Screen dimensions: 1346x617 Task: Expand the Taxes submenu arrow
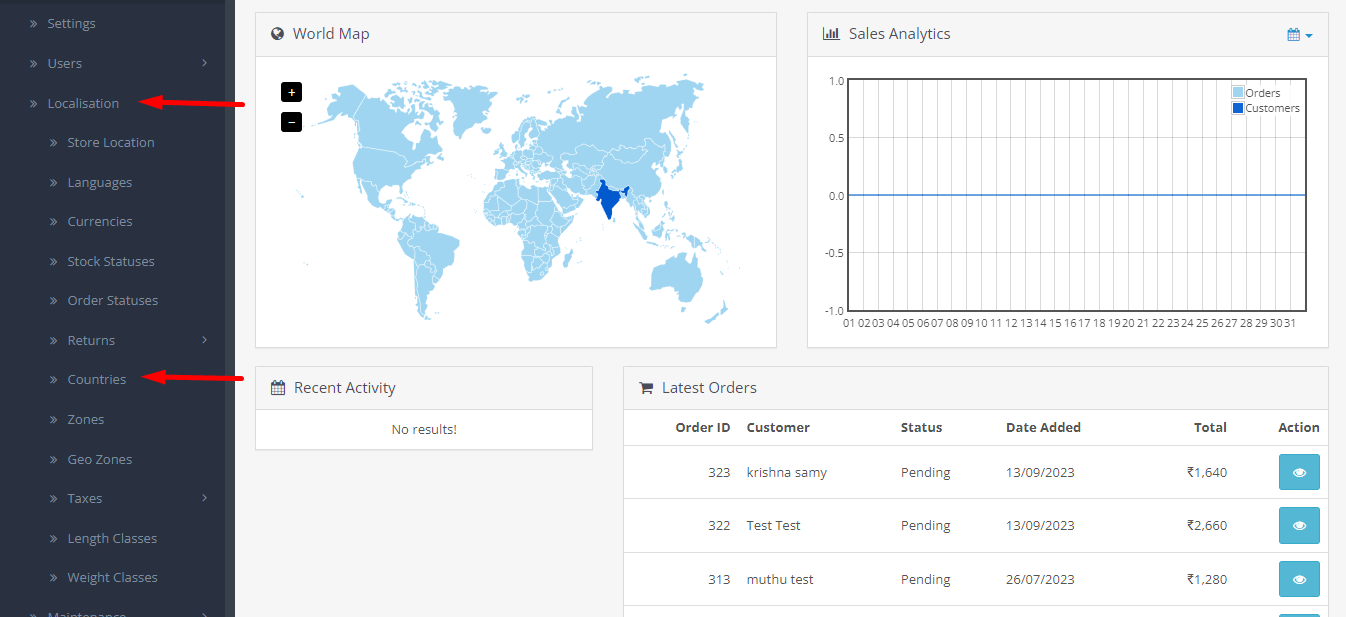[204, 498]
